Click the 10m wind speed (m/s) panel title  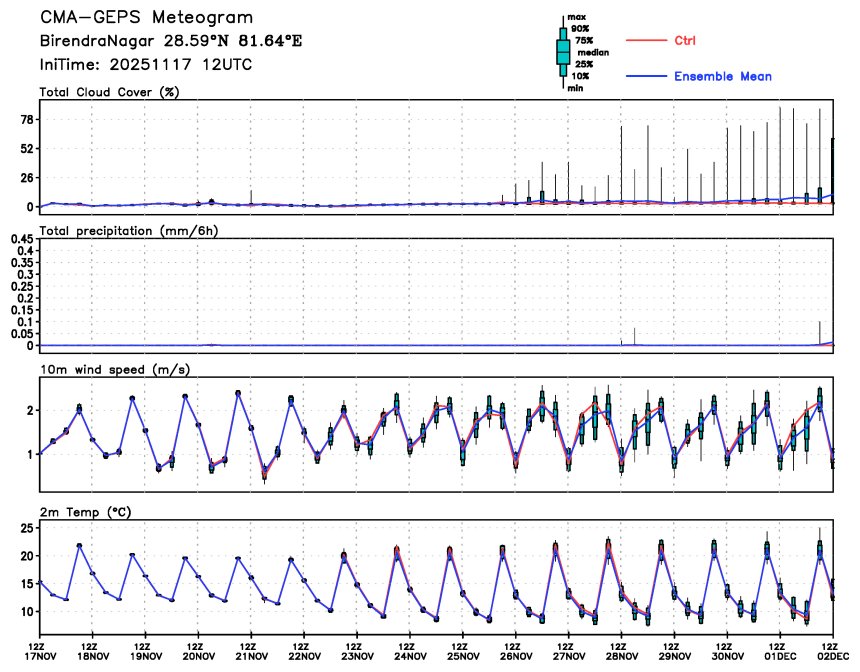tap(115, 370)
